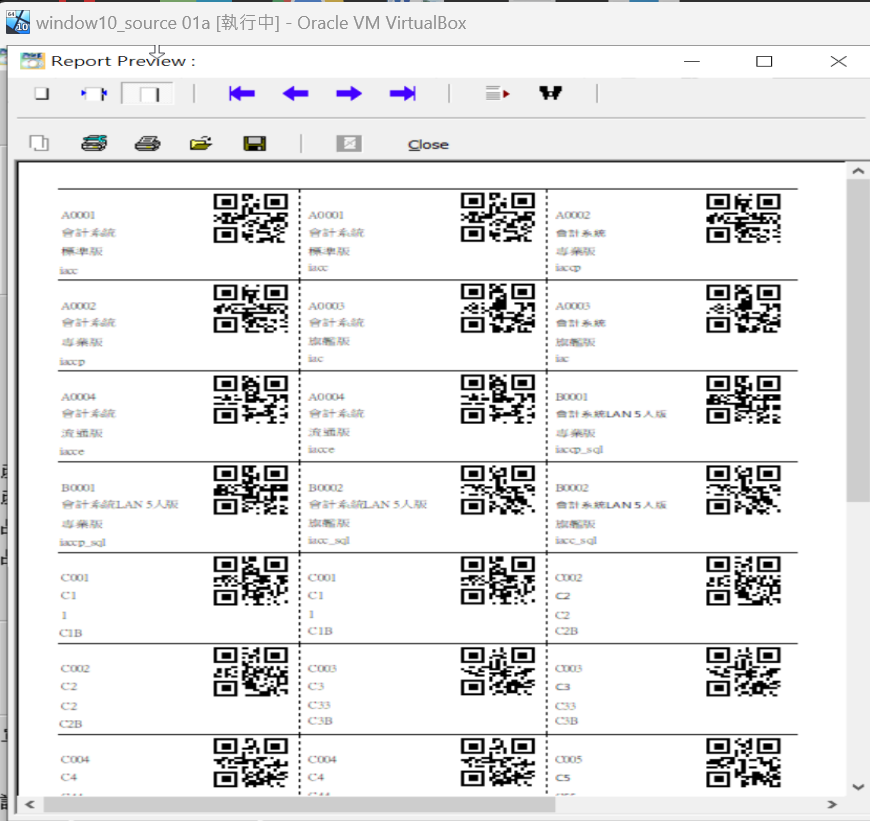
Task: Click the whole-page zoom icon in the toolbar
Action: point(42,94)
